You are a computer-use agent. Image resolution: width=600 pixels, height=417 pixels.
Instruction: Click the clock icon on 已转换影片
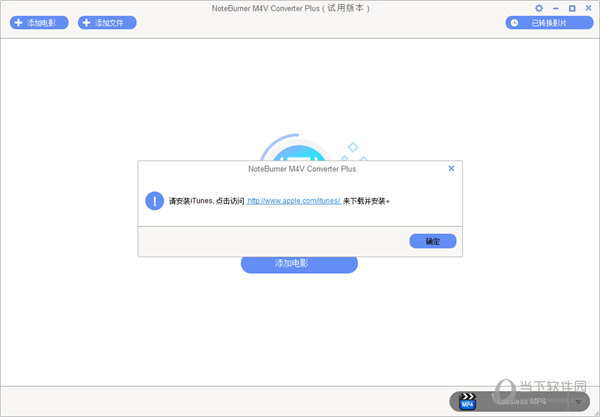point(514,23)
